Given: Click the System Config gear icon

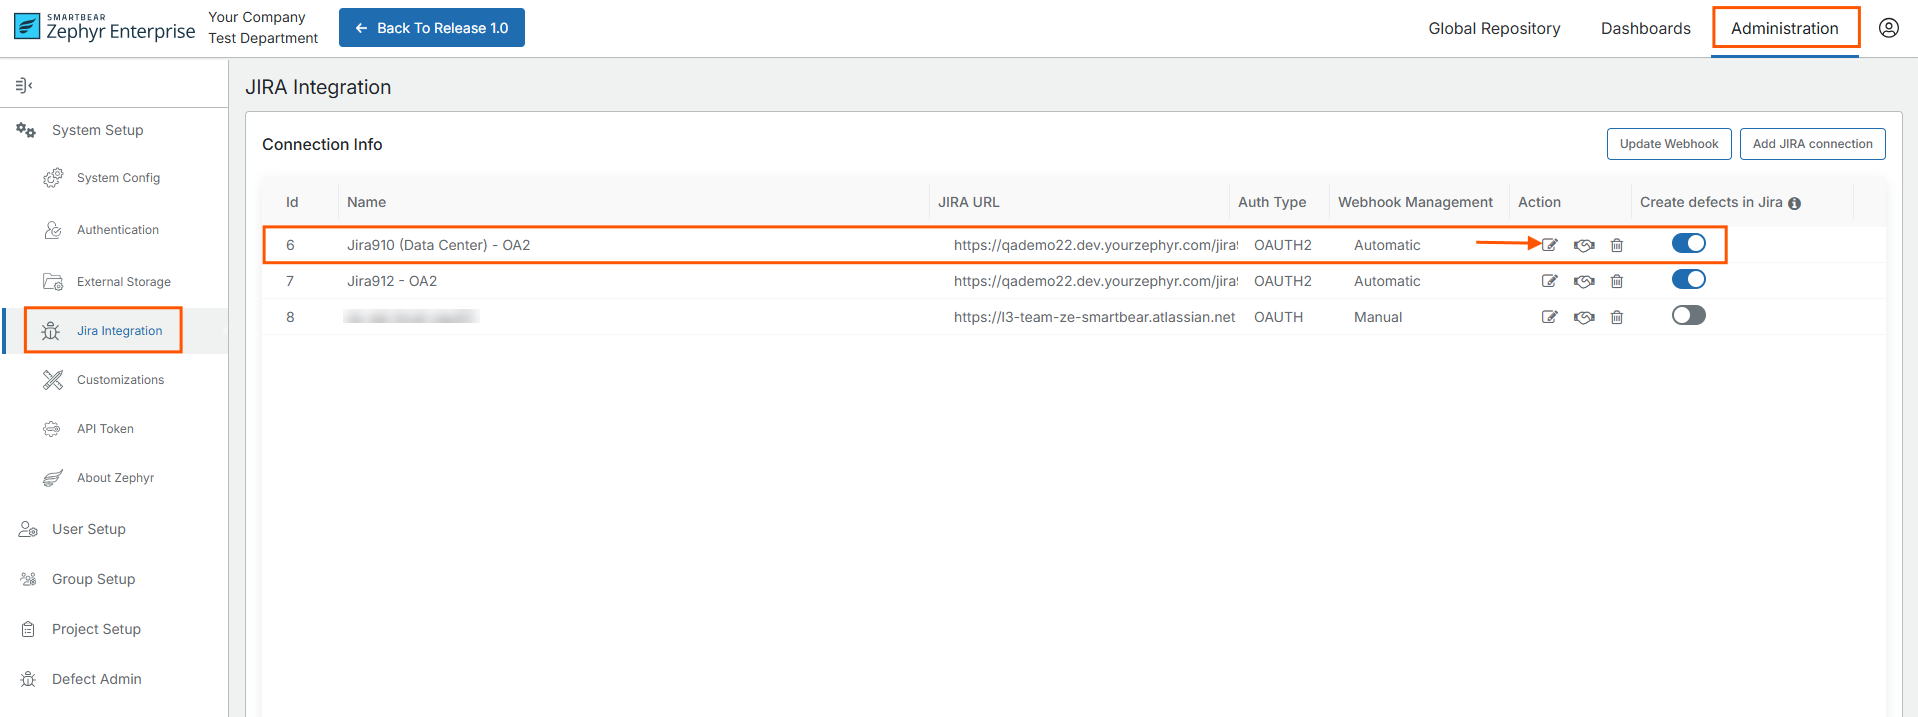Looking at the screenshot, I should pyautogui.click(x=53, y=178).
